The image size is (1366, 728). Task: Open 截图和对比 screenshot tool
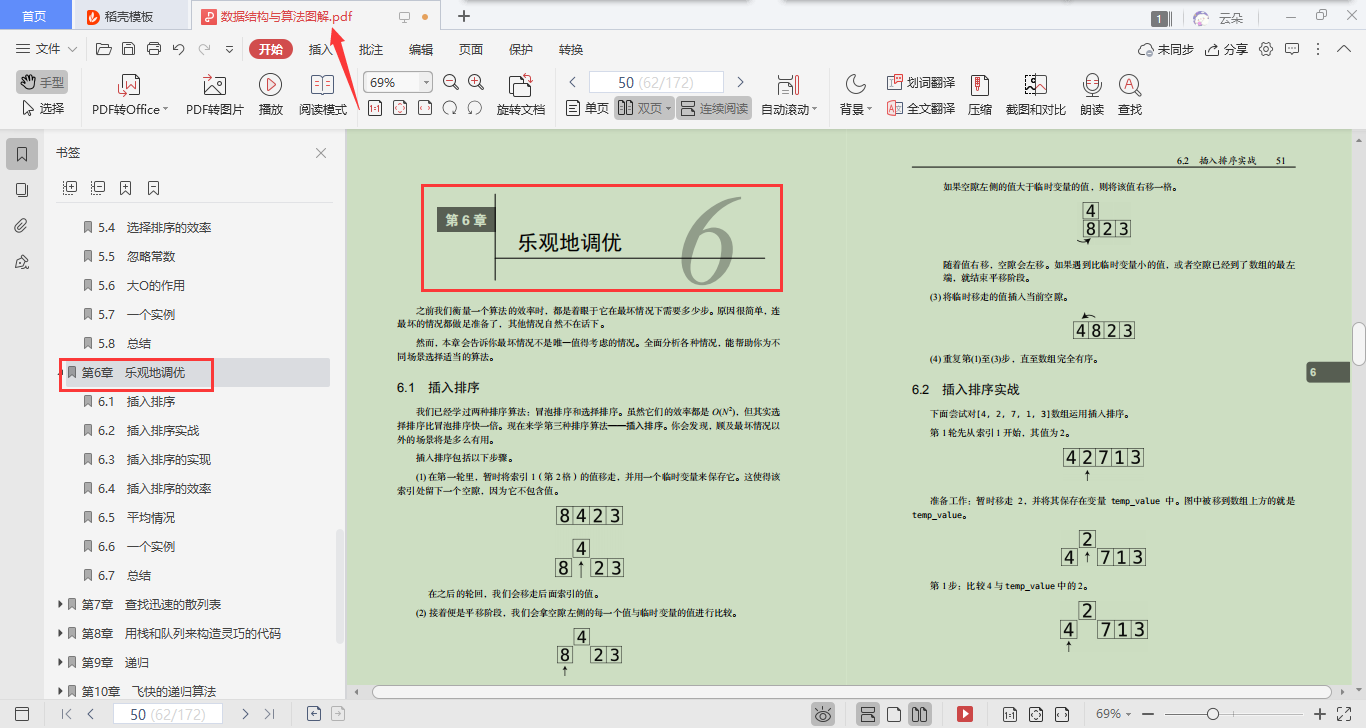(1035, 95)
